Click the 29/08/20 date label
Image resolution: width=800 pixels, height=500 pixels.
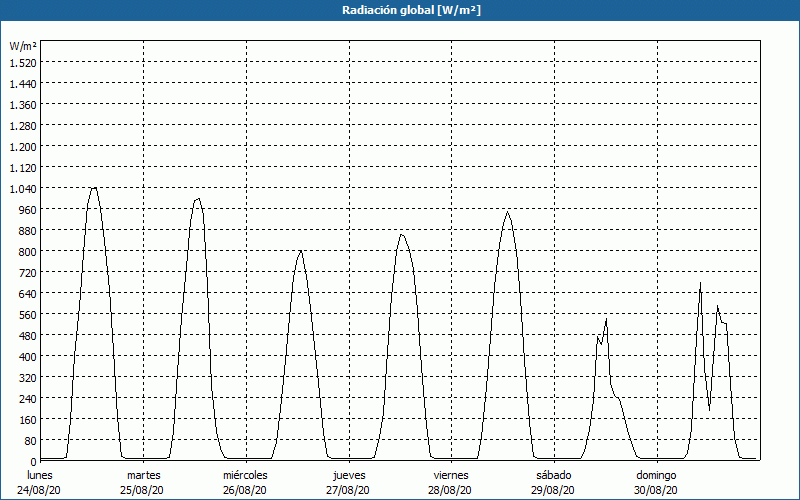coord(553,490)
